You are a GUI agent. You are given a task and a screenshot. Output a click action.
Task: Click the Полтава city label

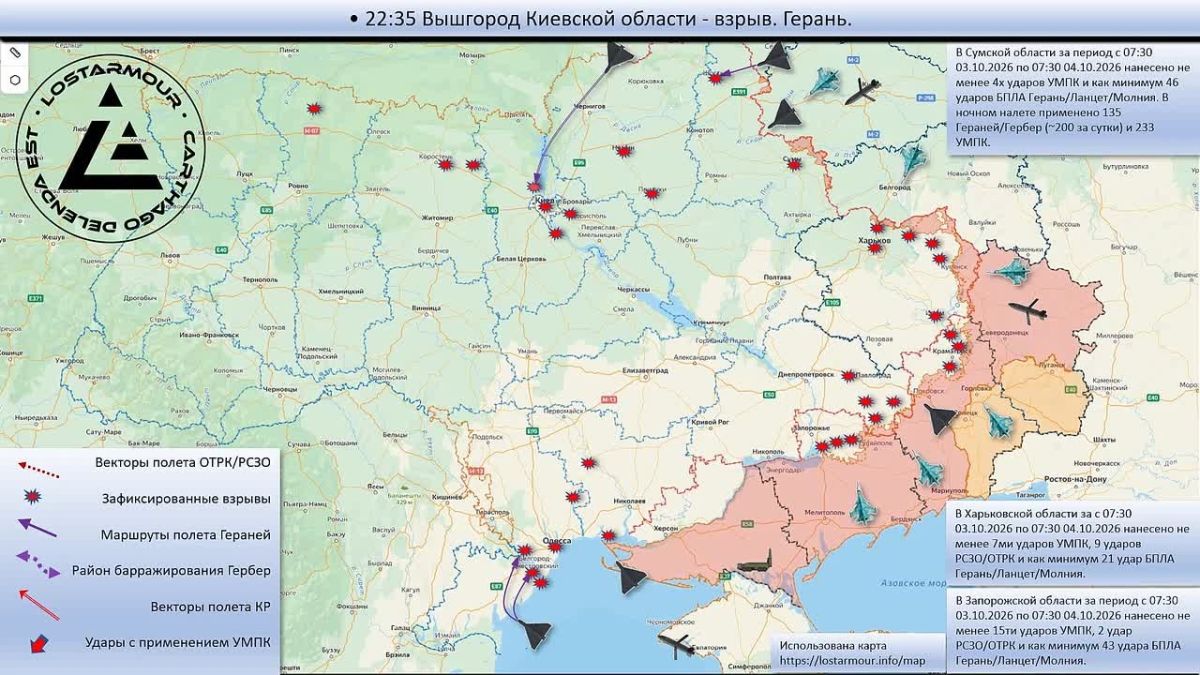777,277
